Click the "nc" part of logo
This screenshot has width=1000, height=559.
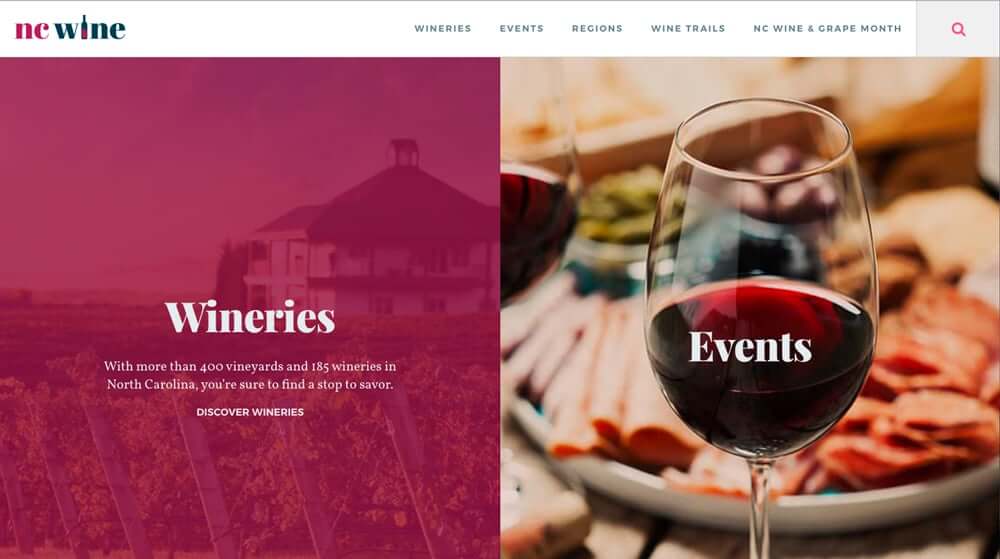click(32, 29)
